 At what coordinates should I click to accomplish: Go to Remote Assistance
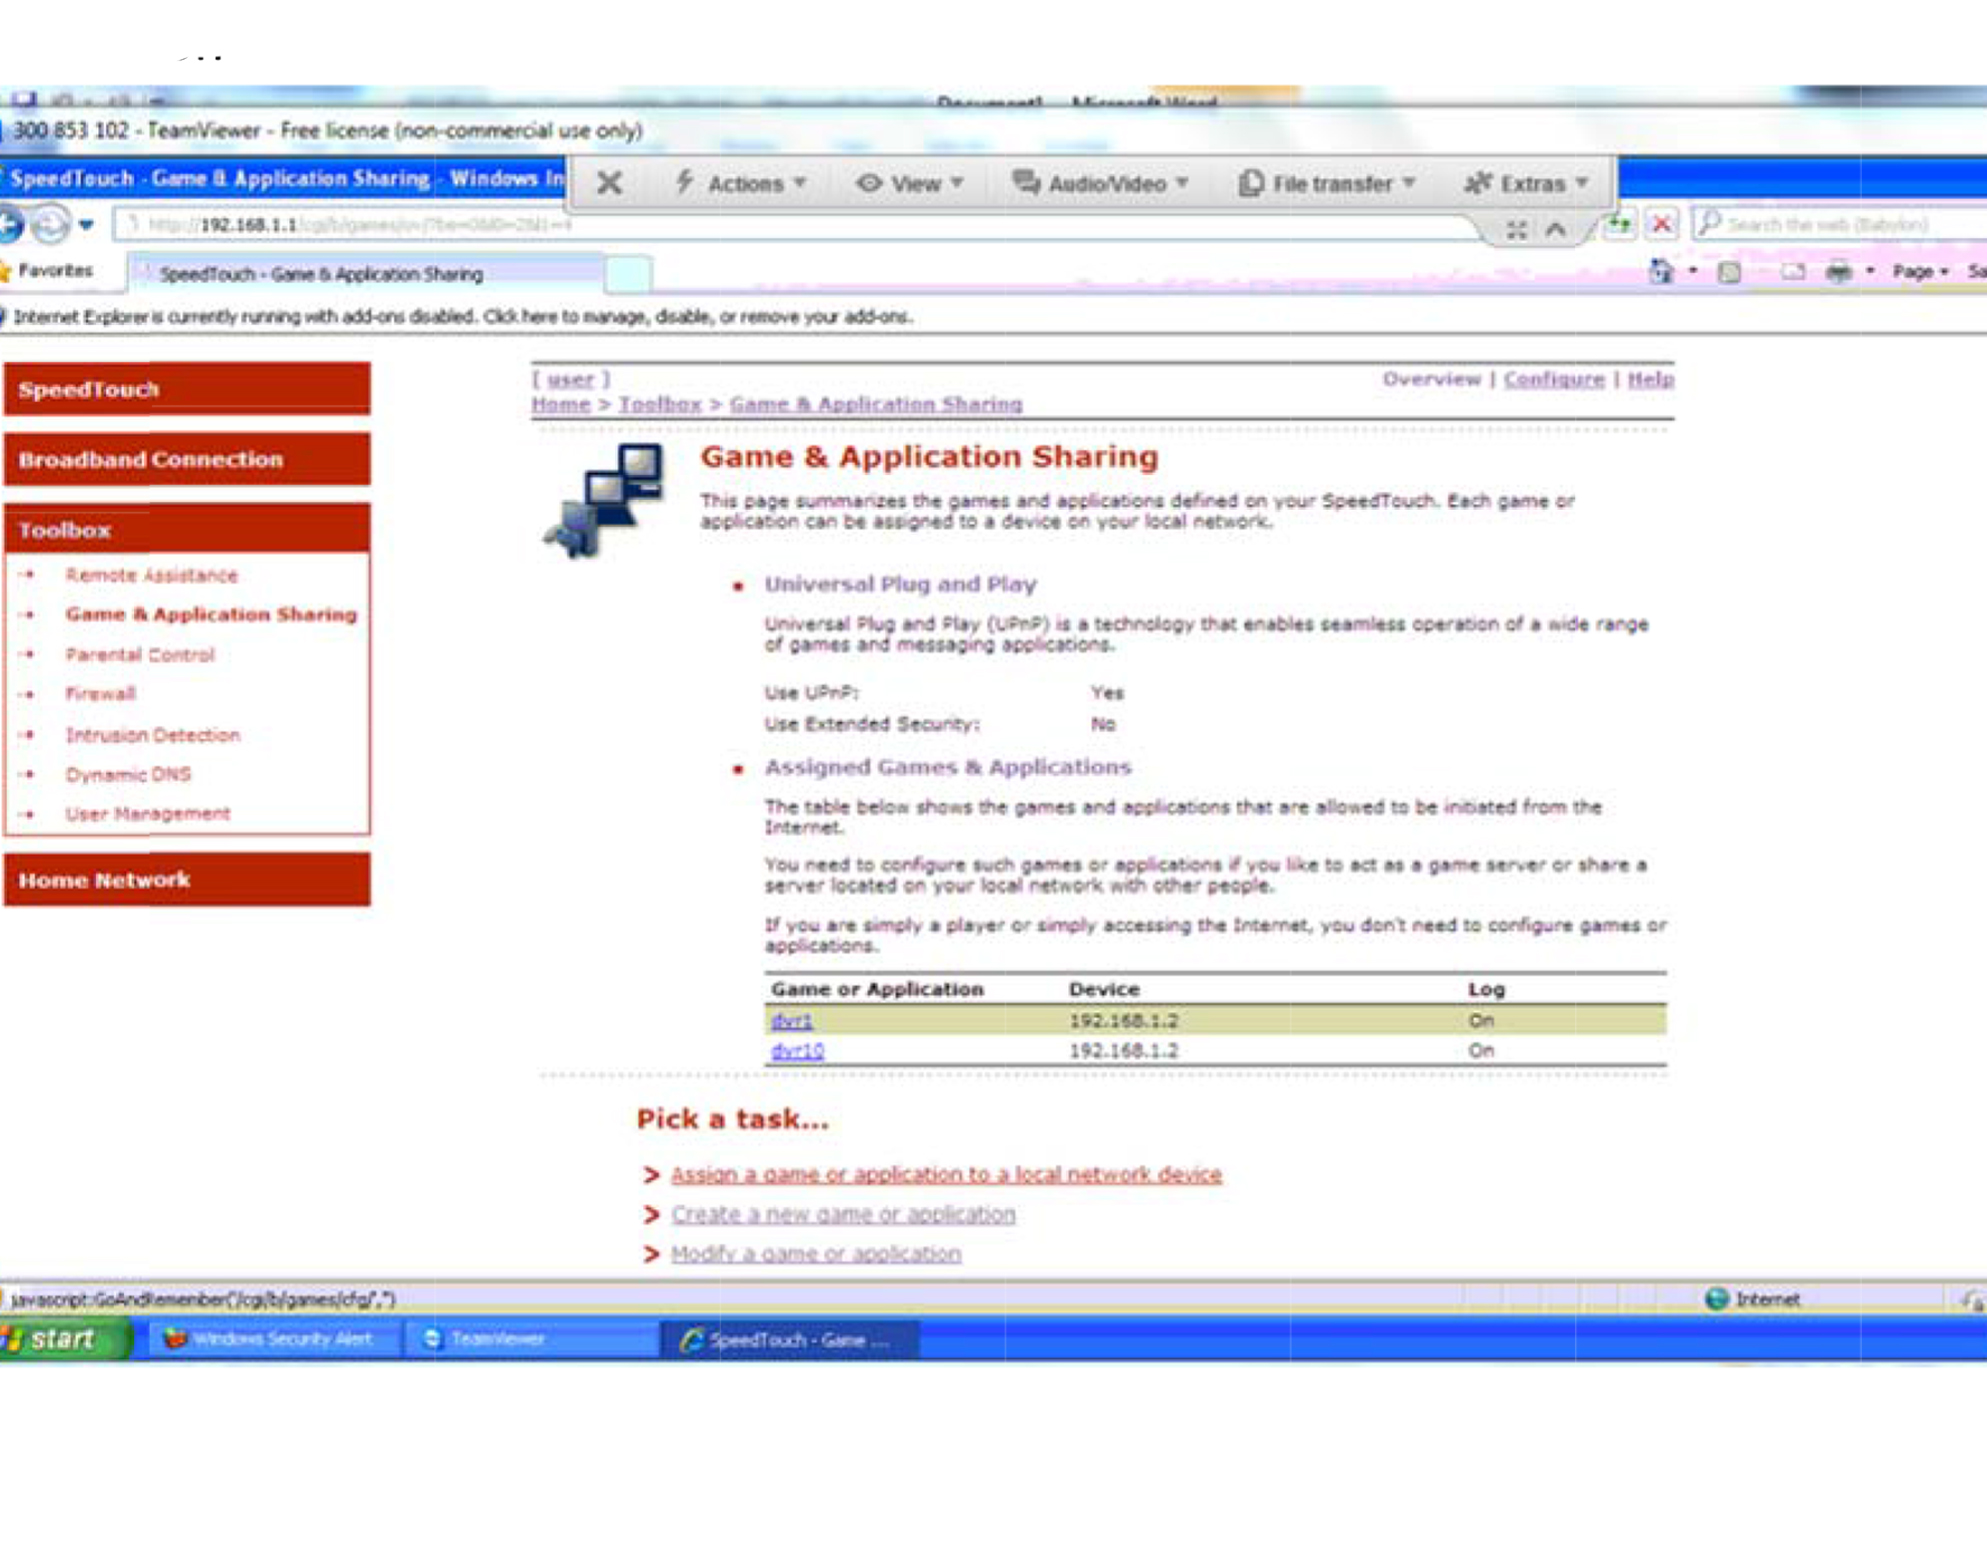click(152, 575)
